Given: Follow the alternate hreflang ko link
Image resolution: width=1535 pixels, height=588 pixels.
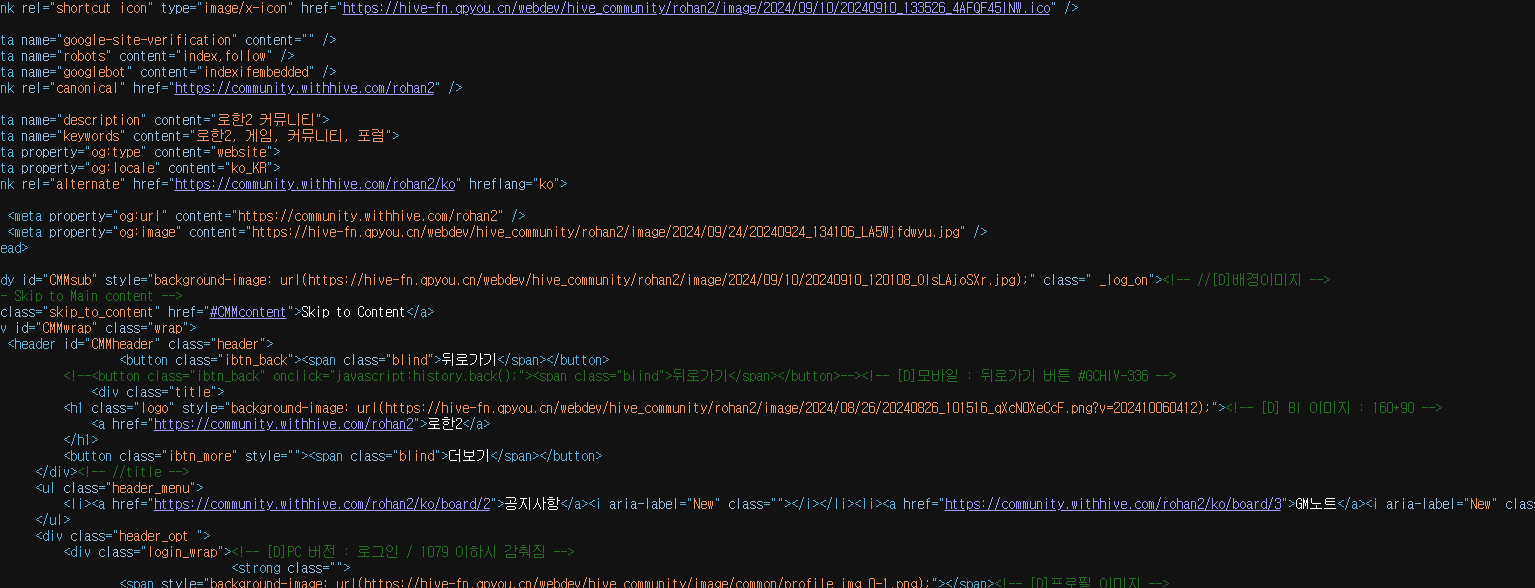Looking at the screenshot, I should [x=316, y=184].
